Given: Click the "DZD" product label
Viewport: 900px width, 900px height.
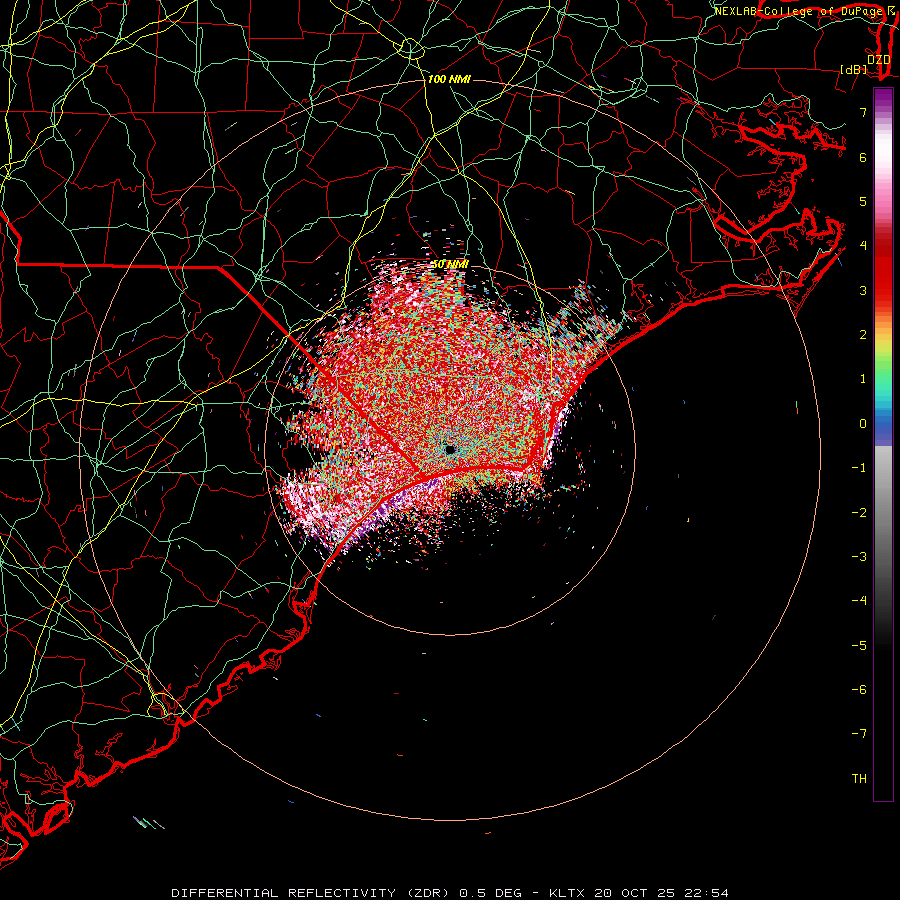Looking at the screenshot, I should pos(878,60).
